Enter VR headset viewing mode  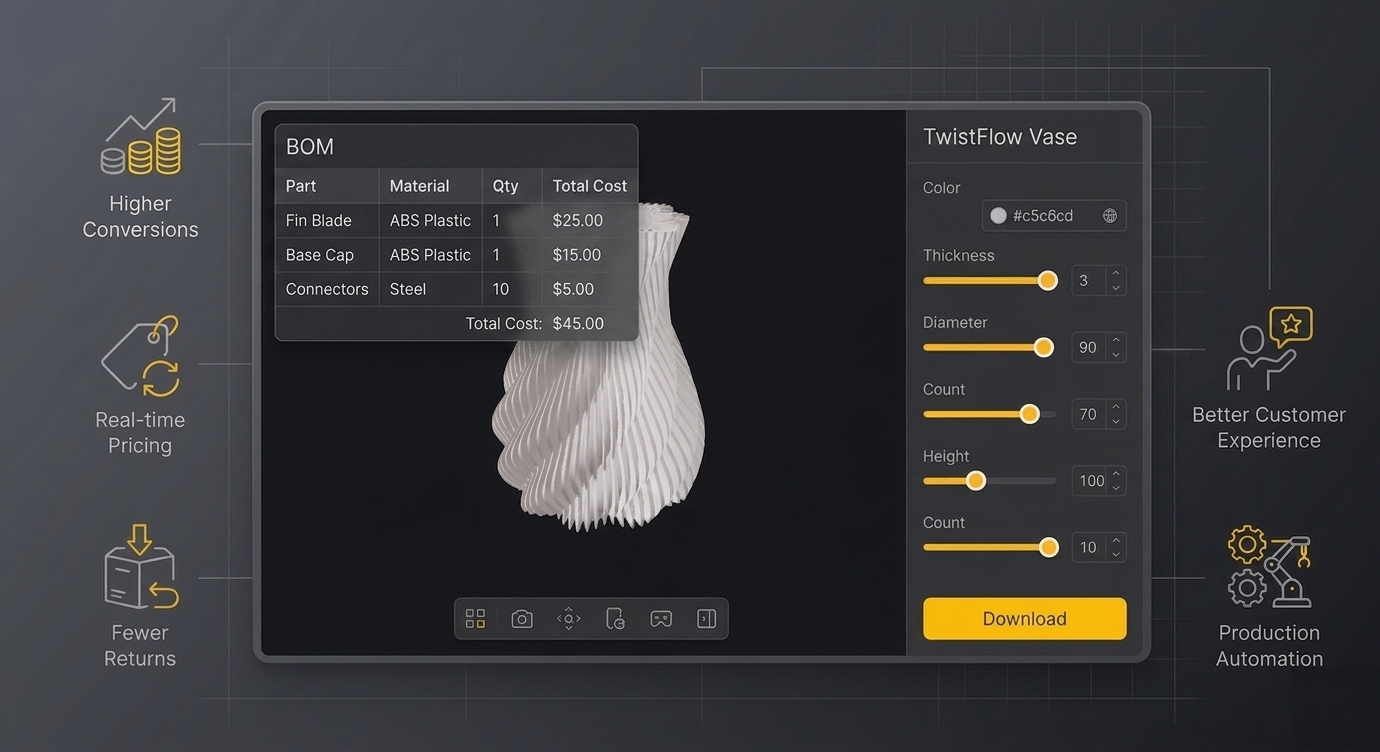tap(661, 619)
